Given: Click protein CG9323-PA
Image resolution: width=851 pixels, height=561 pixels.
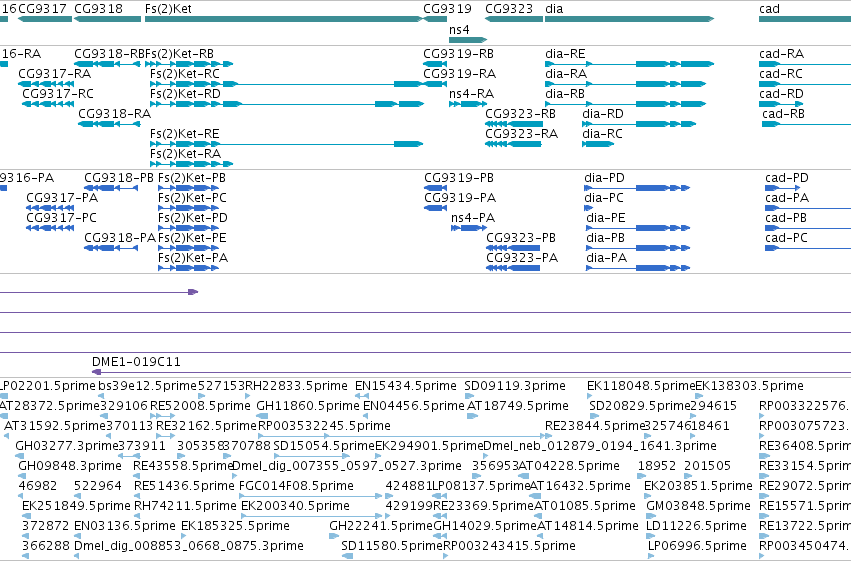Looking at the screenshot, I should 522,258.
